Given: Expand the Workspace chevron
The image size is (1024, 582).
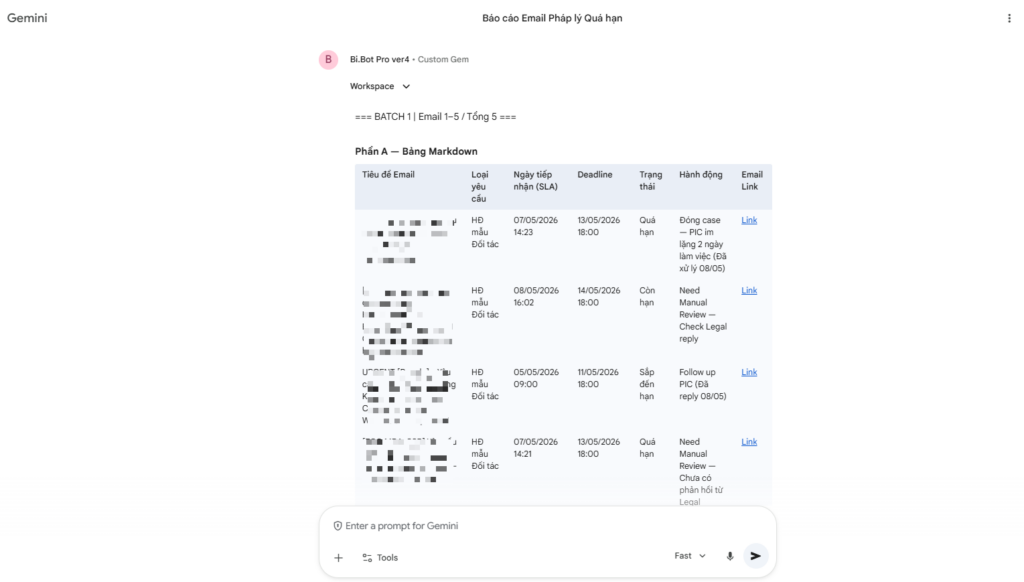Looking at the screenshot, I should tap(406, 86).
